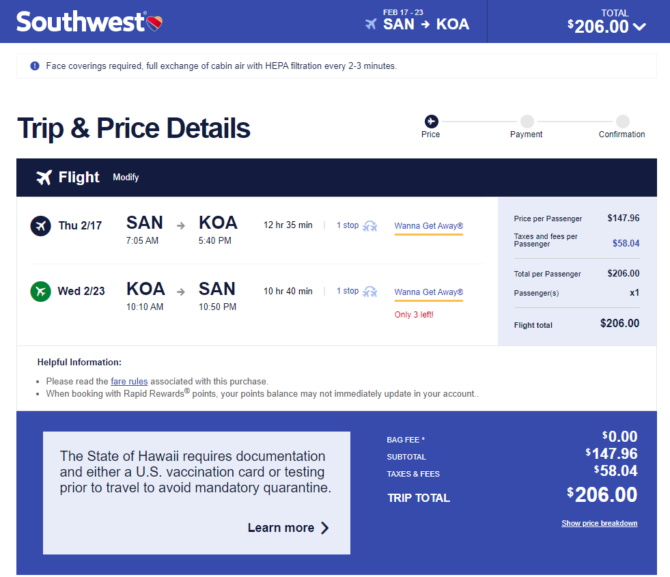Expand the $206.00 total dropdown chevron
This screenshot has width=670, height=577.
tap(640, 27)
